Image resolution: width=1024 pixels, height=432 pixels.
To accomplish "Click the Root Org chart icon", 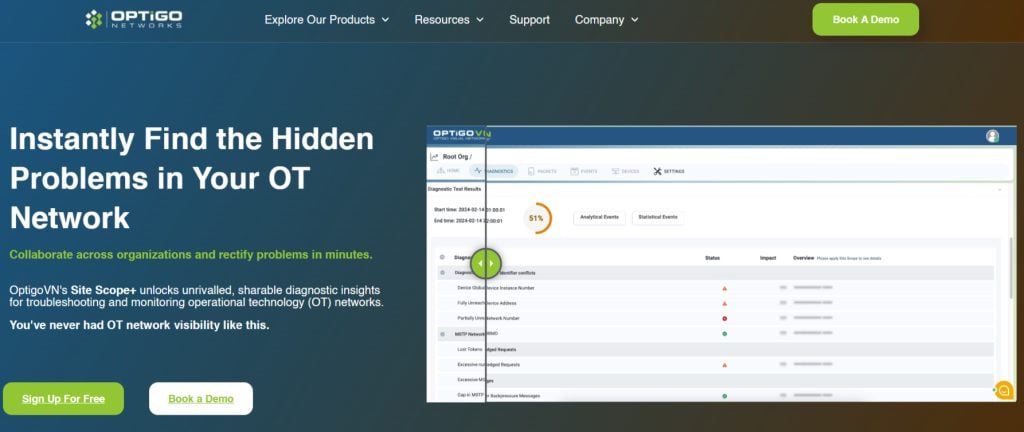I will (x=434, y=157).
